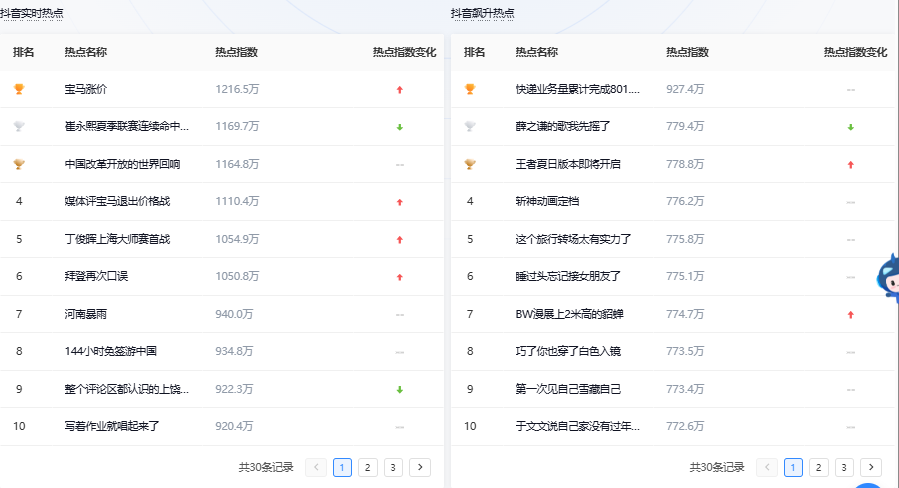Open the 王者夏日版本即将开启 topic
The height and width of the screenshot is (488, 899).
pos(568,164)
